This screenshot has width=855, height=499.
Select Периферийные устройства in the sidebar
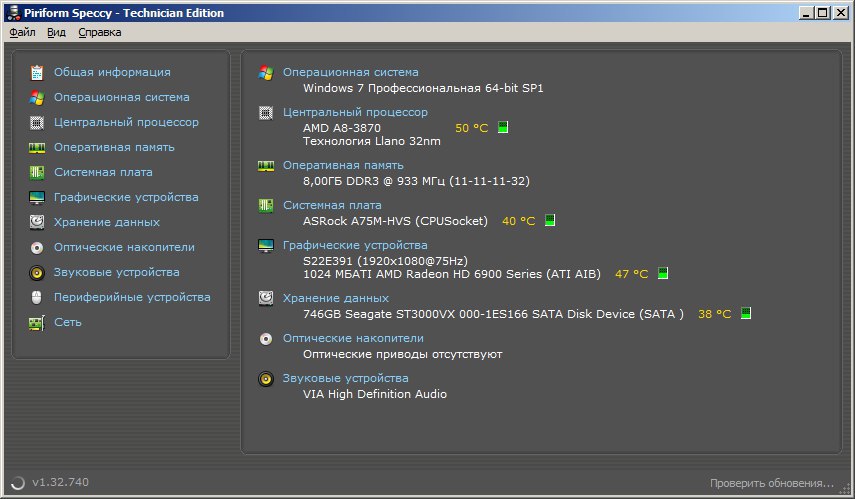click(x=132, y=298)
